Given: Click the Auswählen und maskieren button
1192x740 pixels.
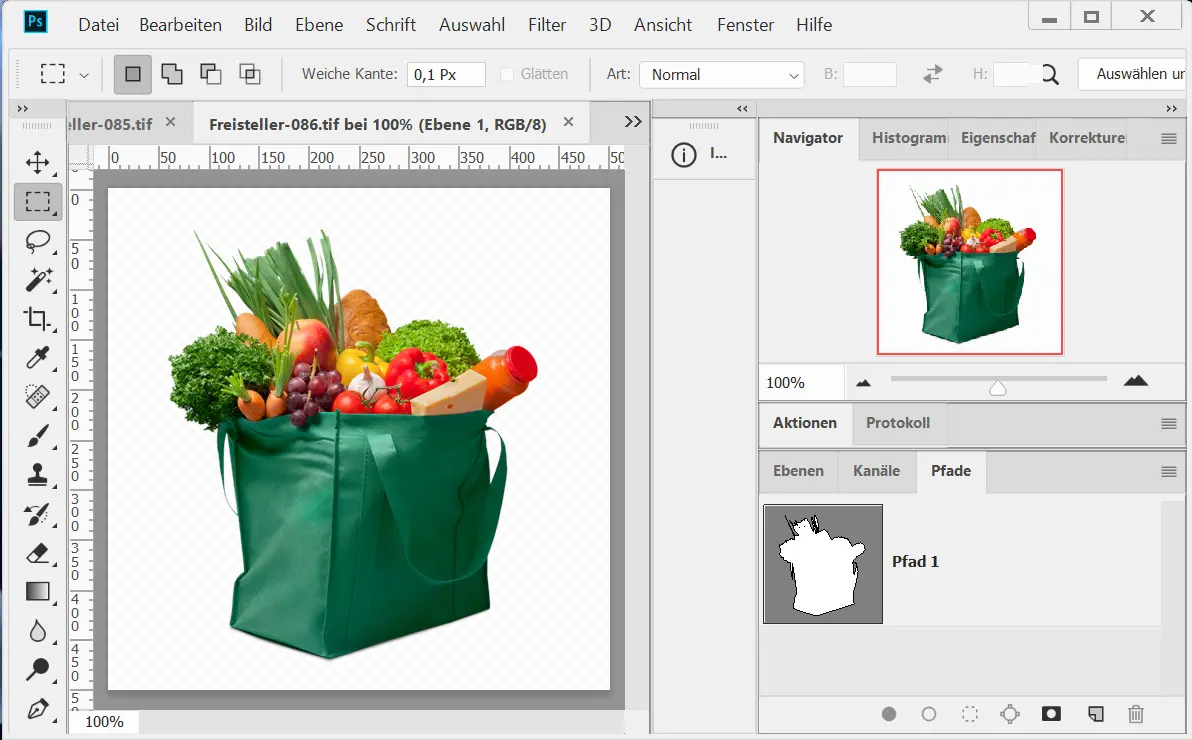Looking at the screenshot, I should click(x=1135, y=74).
